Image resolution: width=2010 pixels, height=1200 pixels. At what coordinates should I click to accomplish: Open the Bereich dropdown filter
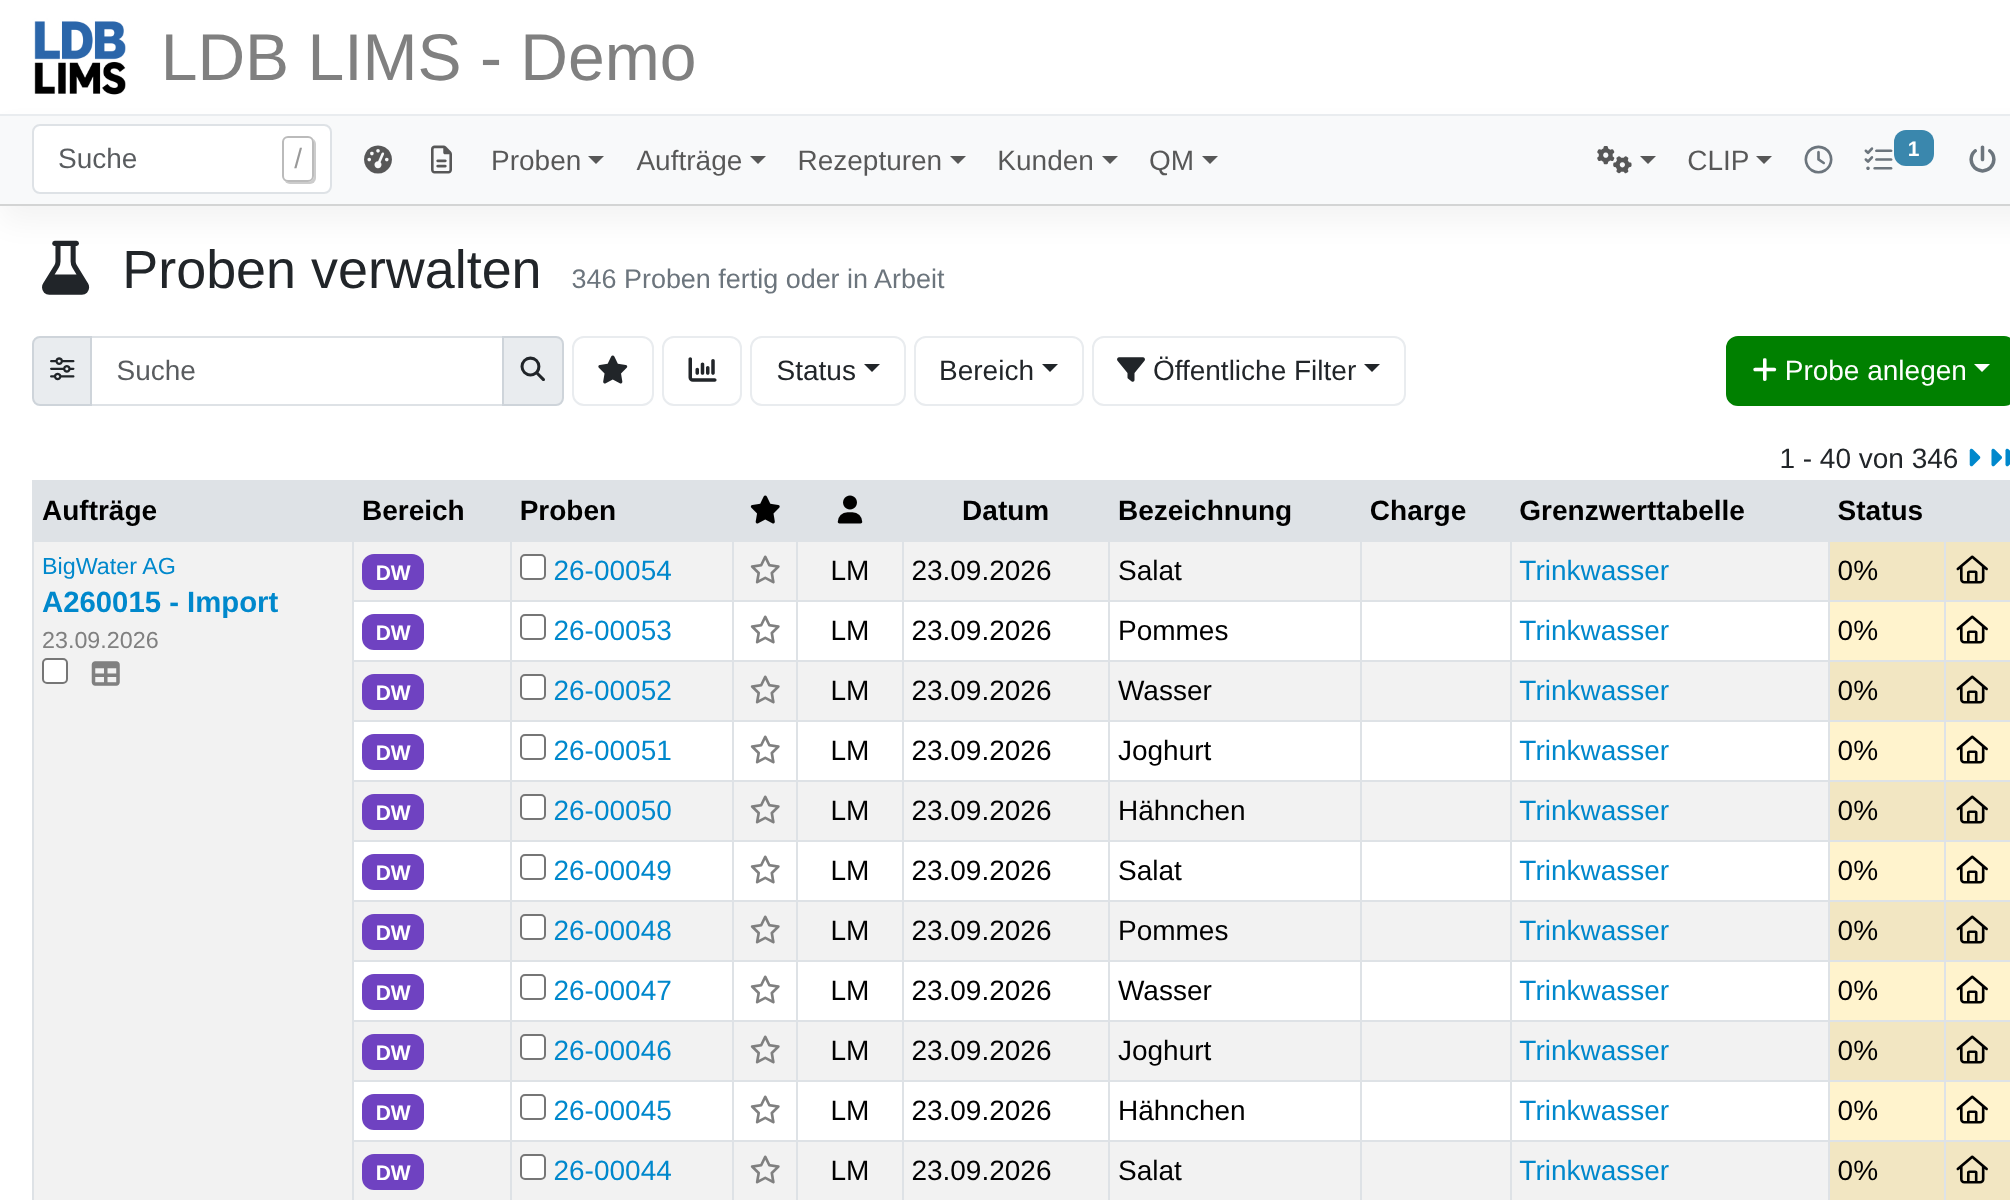tap(998, 371)
